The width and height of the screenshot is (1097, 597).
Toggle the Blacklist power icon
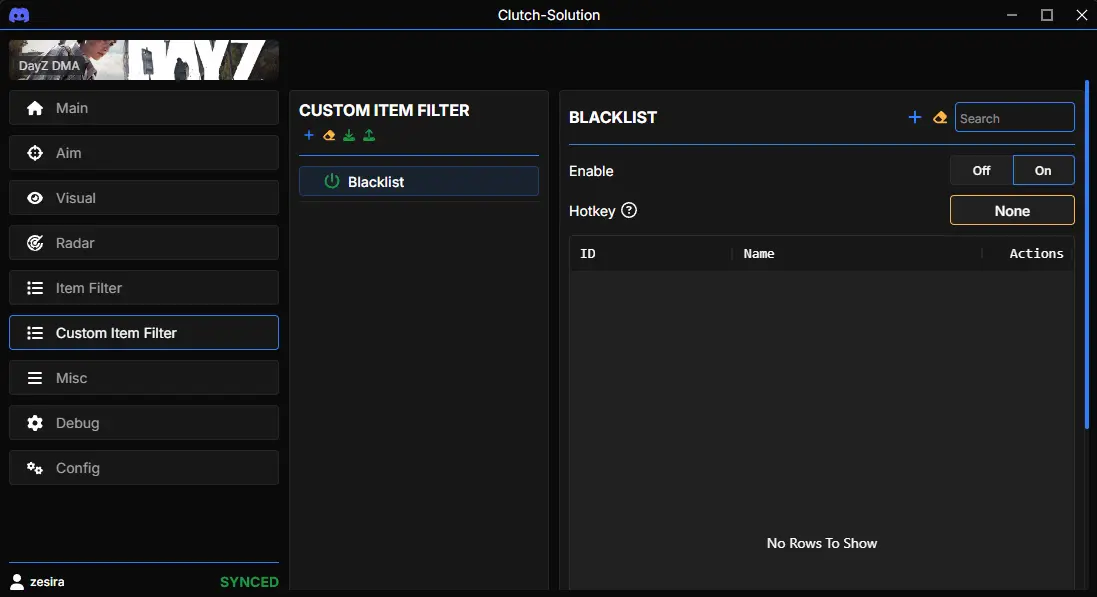(x=332, y=182)
